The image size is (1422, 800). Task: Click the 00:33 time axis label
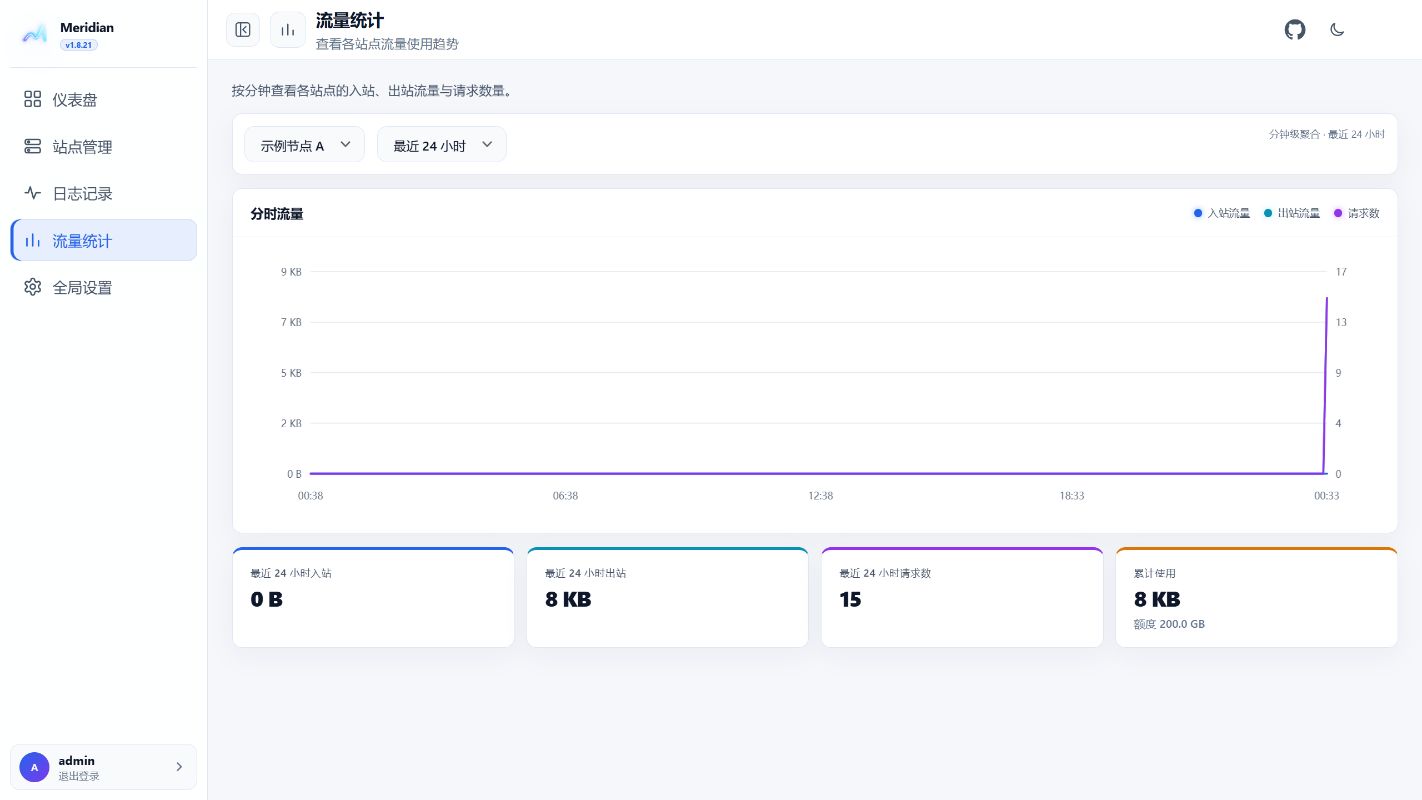[1327, 496]
